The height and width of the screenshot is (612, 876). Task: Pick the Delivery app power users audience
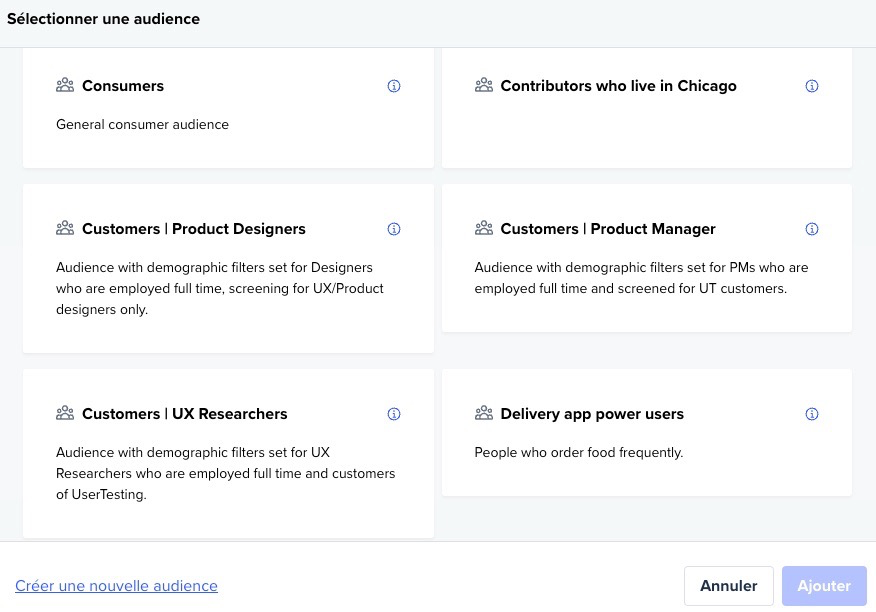click(647, 433)
